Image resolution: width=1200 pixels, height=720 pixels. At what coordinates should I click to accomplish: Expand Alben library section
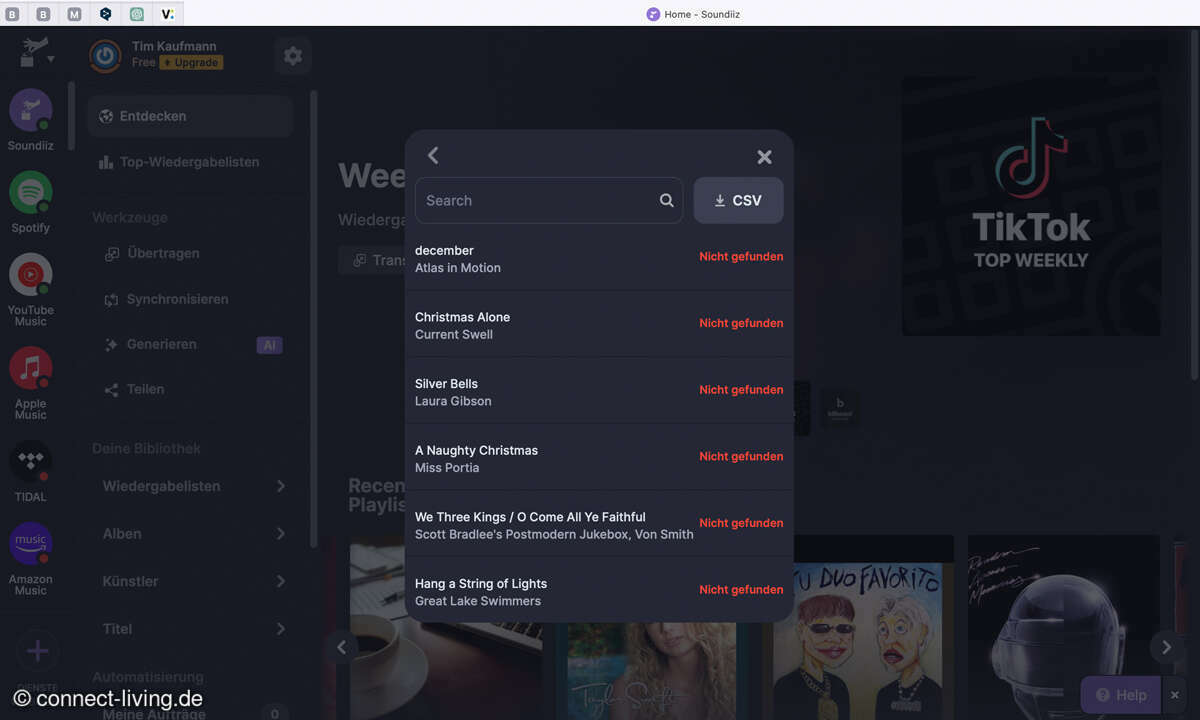(x=194, y=534)
